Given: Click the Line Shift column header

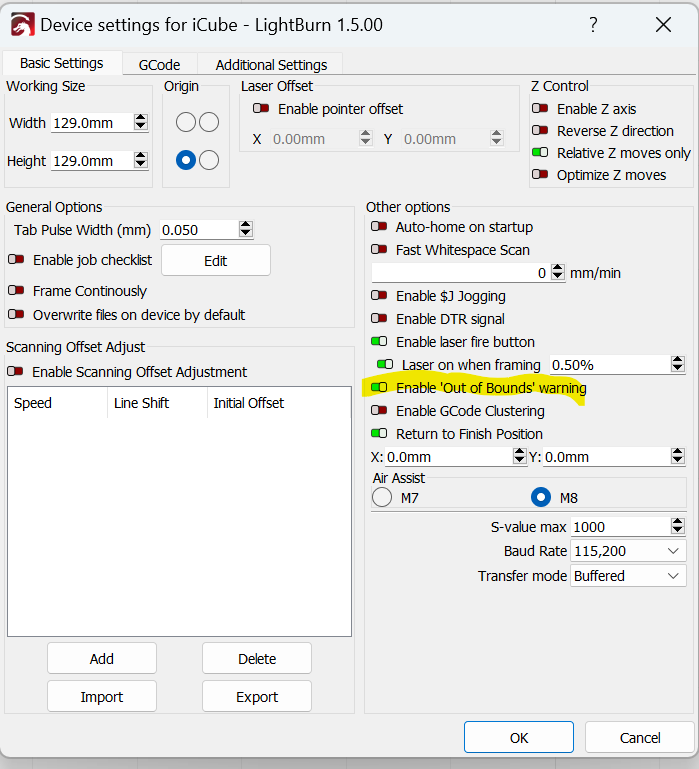Looking at the screenshot, I should point(157,403).
